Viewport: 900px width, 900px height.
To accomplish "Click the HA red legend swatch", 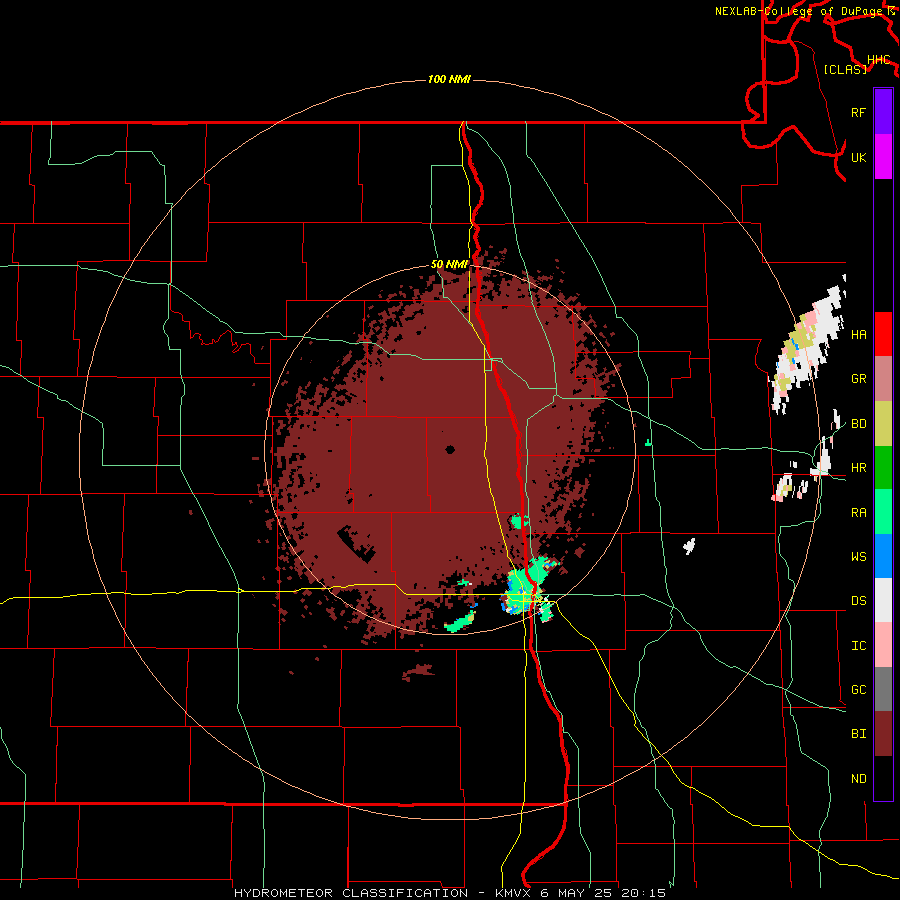I will tap(883, 334).
